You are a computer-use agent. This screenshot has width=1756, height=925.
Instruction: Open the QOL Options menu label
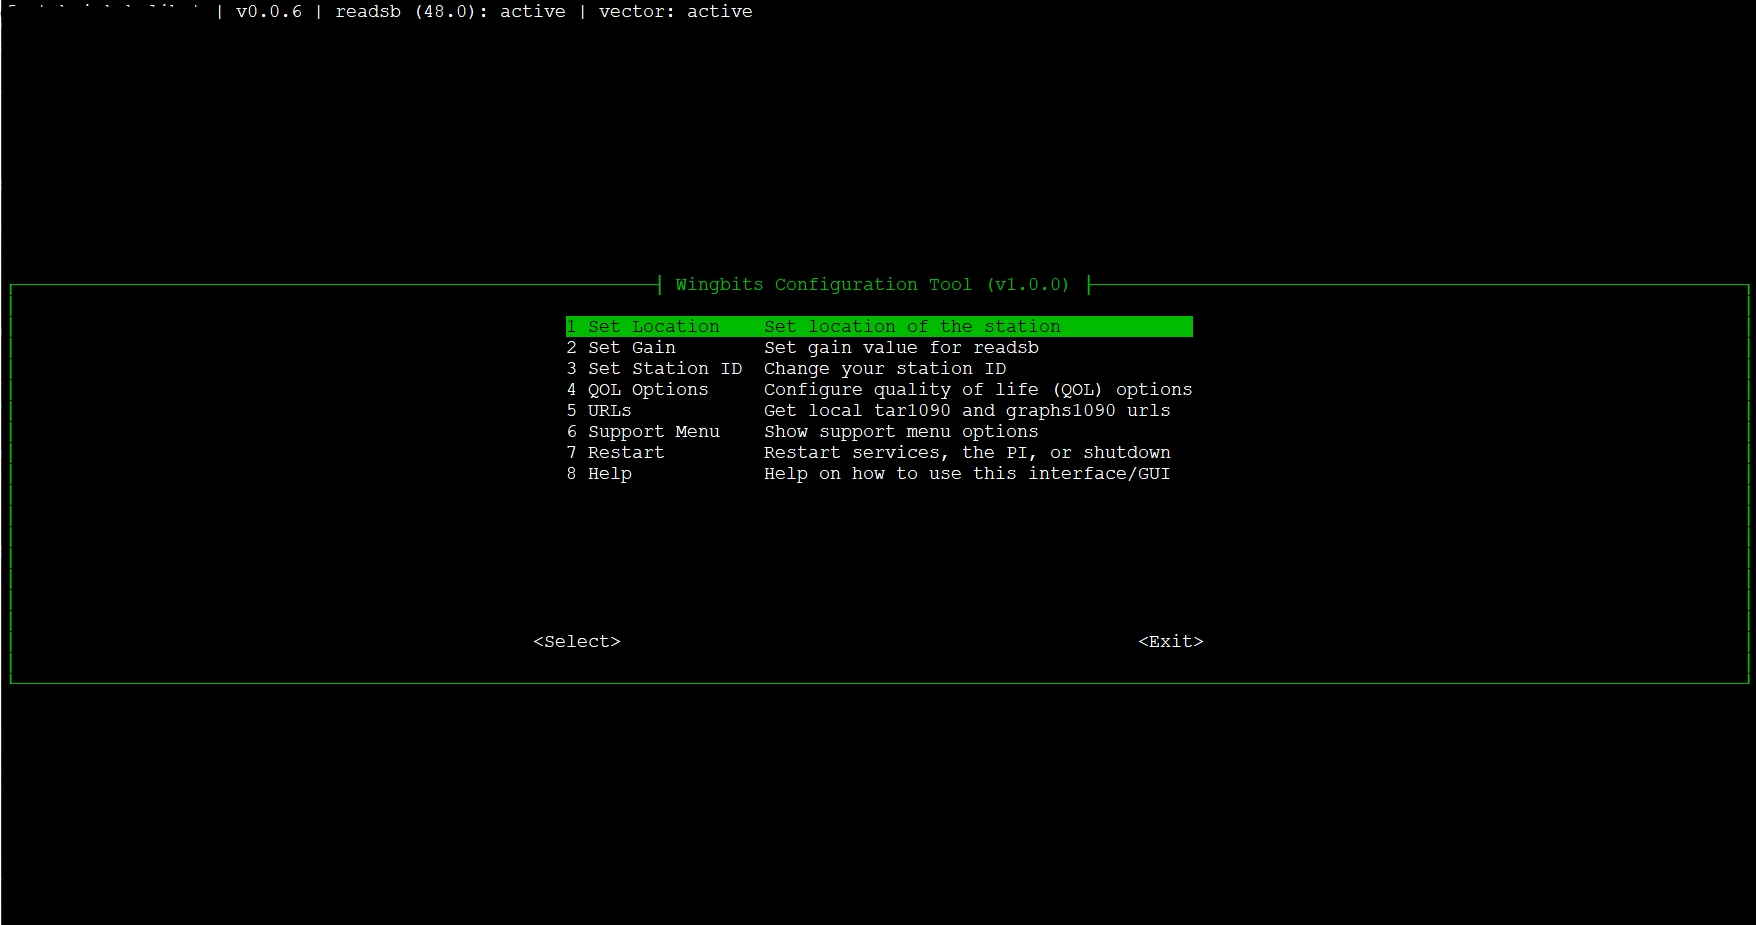(647, 390)
